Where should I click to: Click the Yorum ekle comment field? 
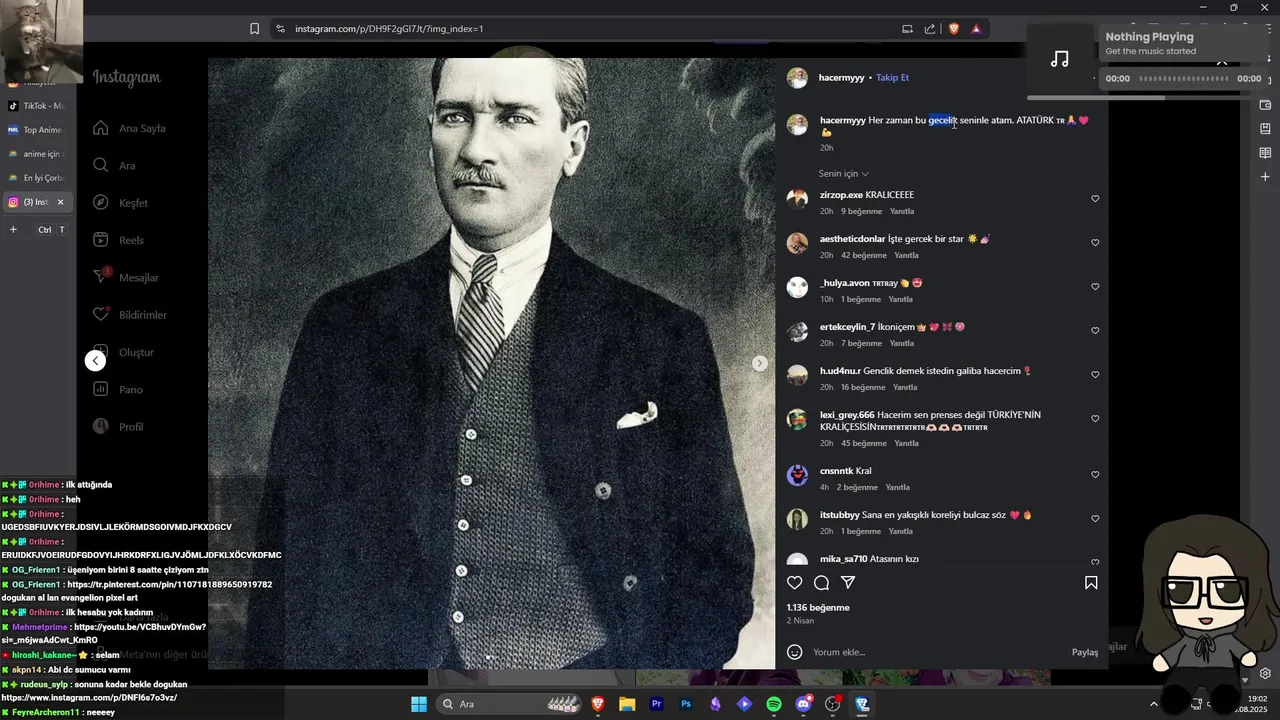[938, 652]
